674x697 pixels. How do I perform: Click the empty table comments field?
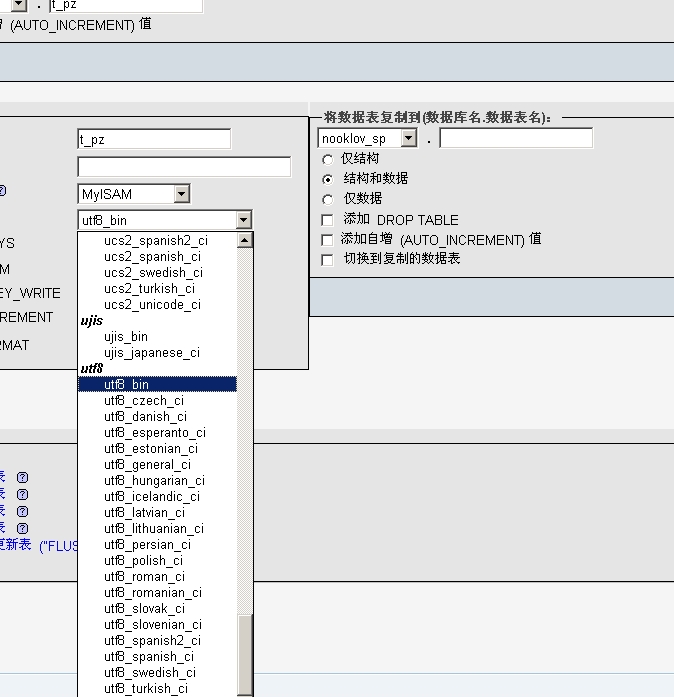[x=184, y=167]
